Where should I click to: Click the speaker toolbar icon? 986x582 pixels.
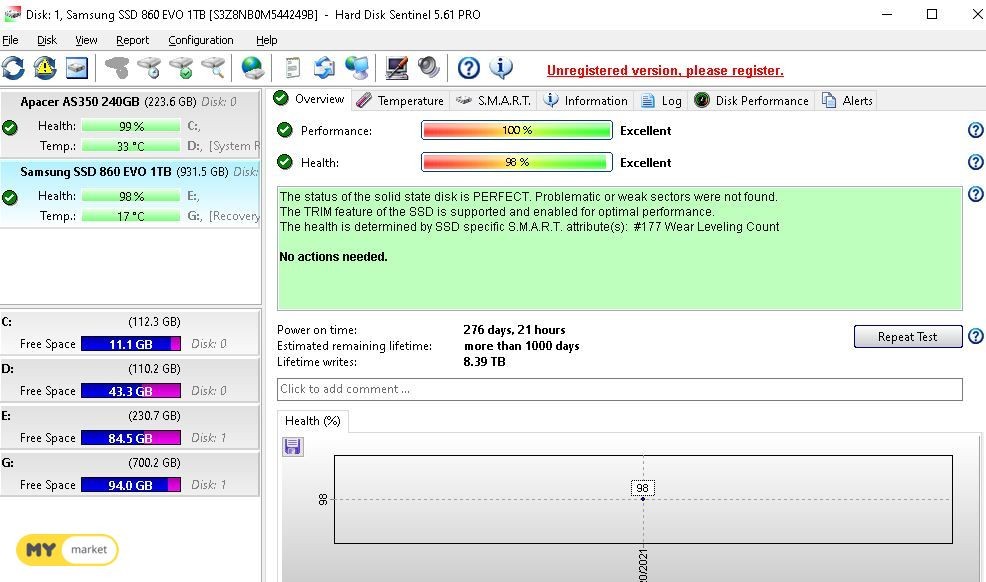[428, 68]
